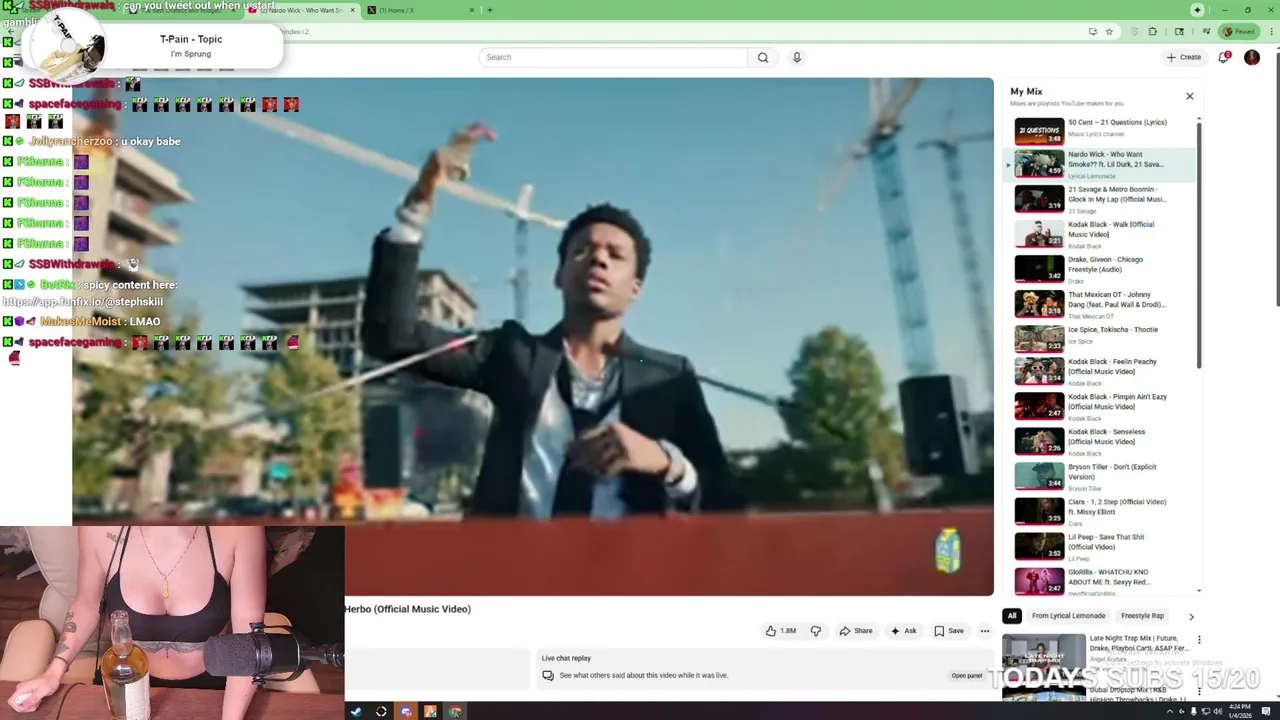Screen dimensions: 1280x720
Task: Start voice search with the microphone icon
Action: pyautogui.click(x=797, y=57)
